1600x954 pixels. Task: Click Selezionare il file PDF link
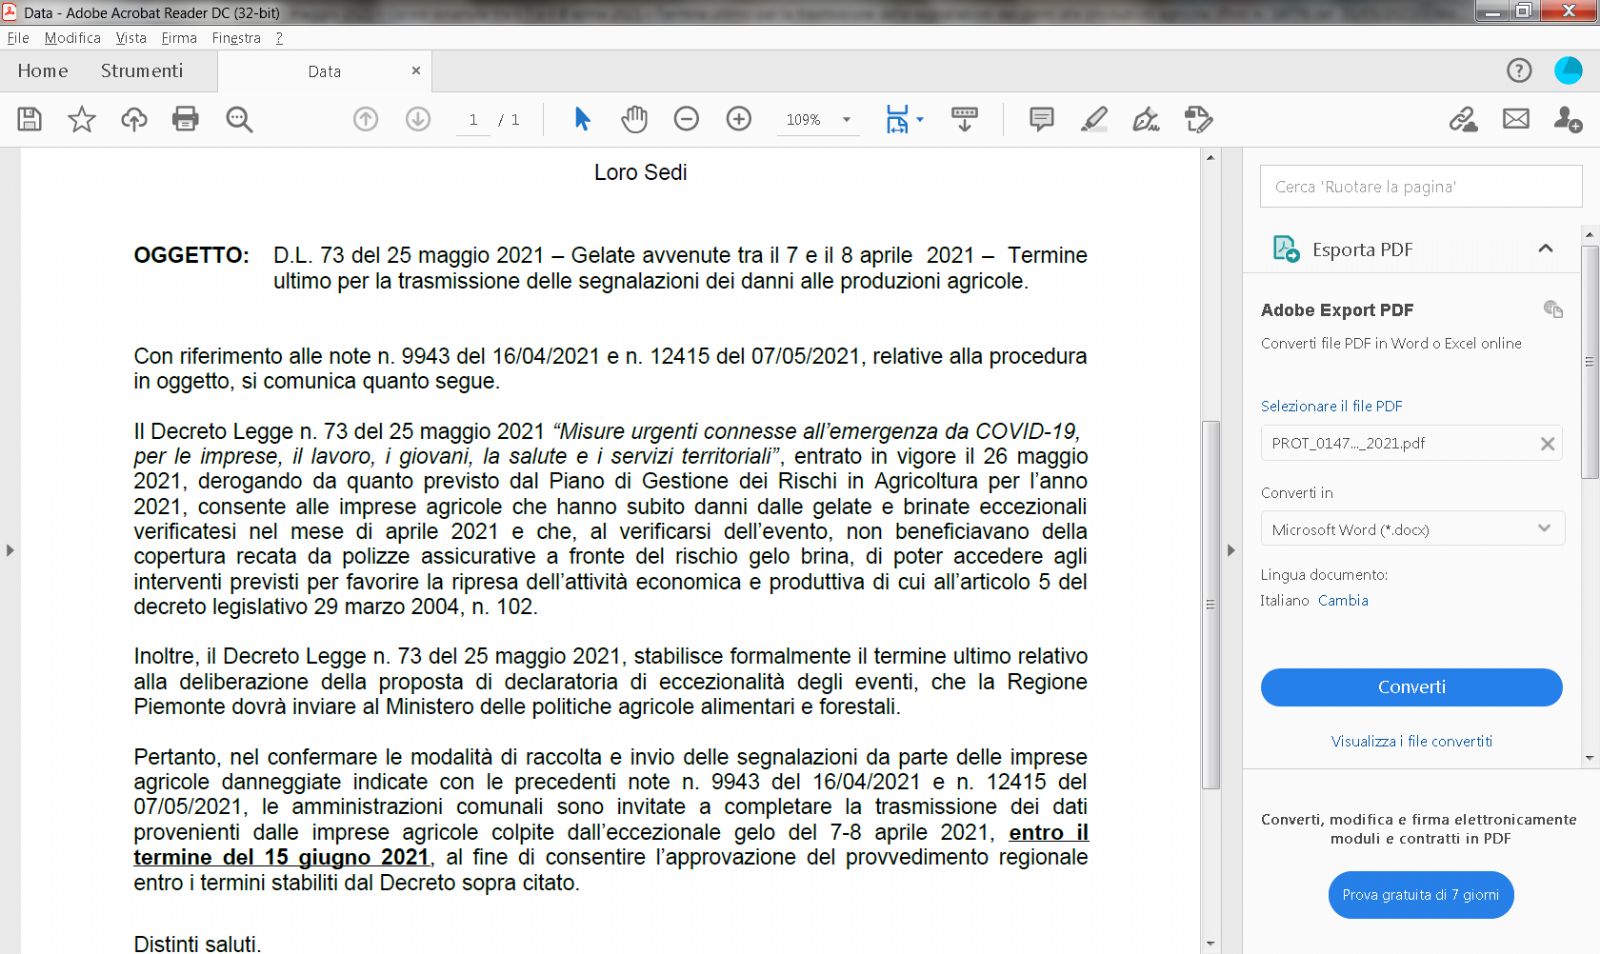pos(1331,406)
